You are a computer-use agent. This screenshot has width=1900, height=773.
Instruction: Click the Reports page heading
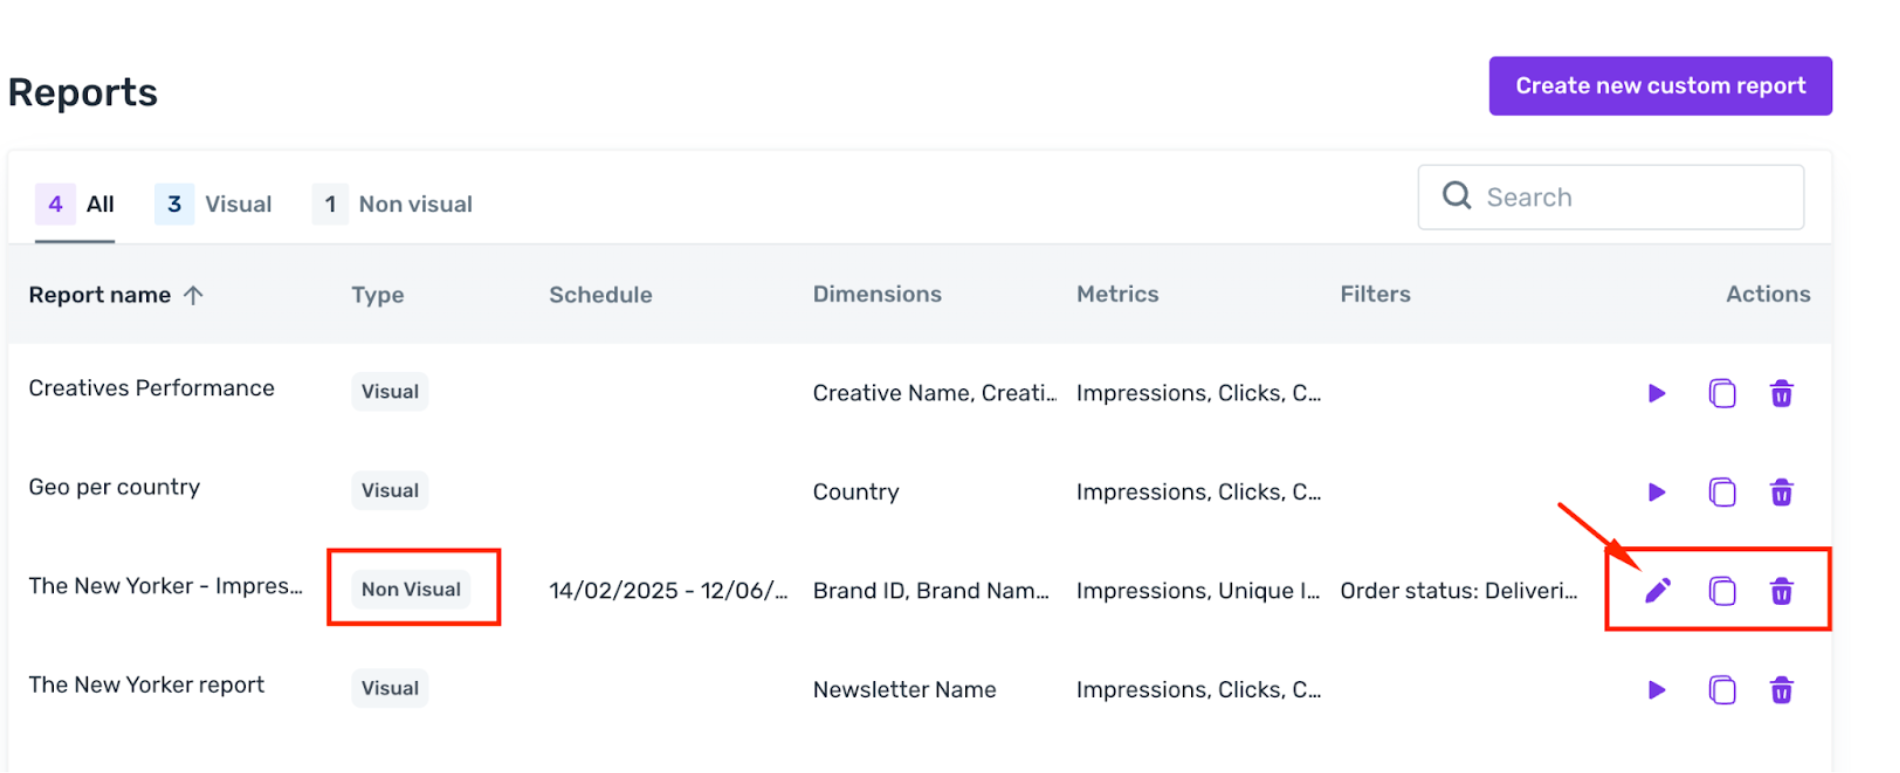point(83,92)
